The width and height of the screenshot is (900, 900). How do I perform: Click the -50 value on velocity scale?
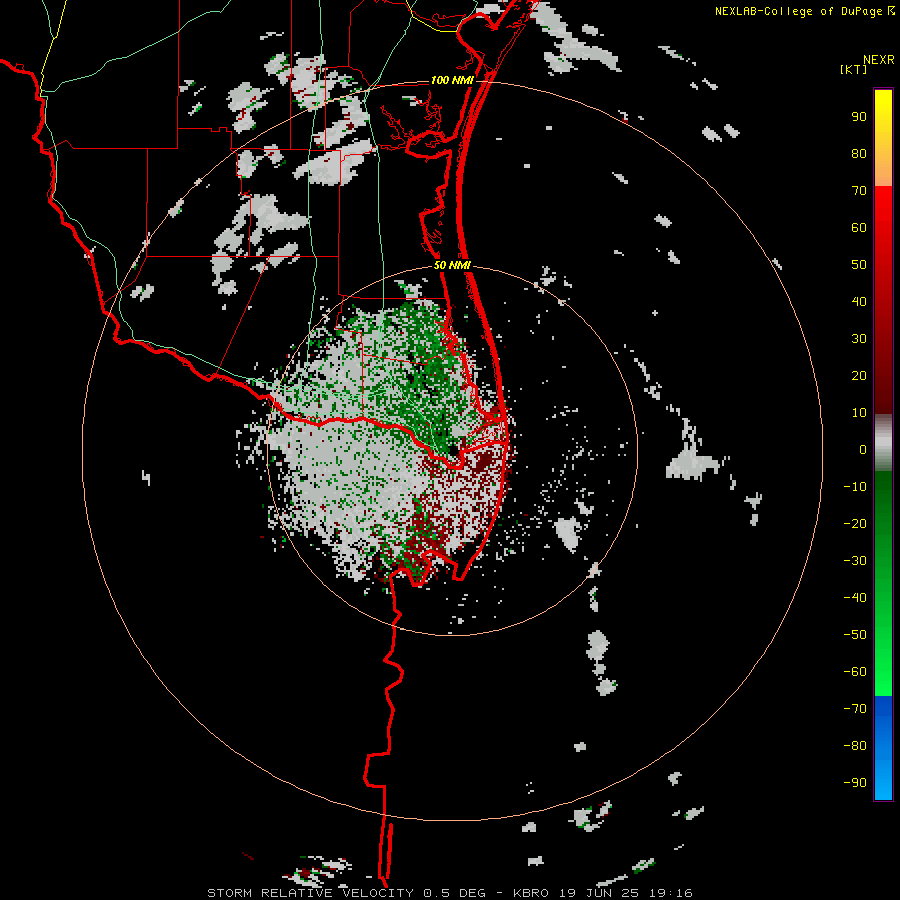click(x=855, y=635)
